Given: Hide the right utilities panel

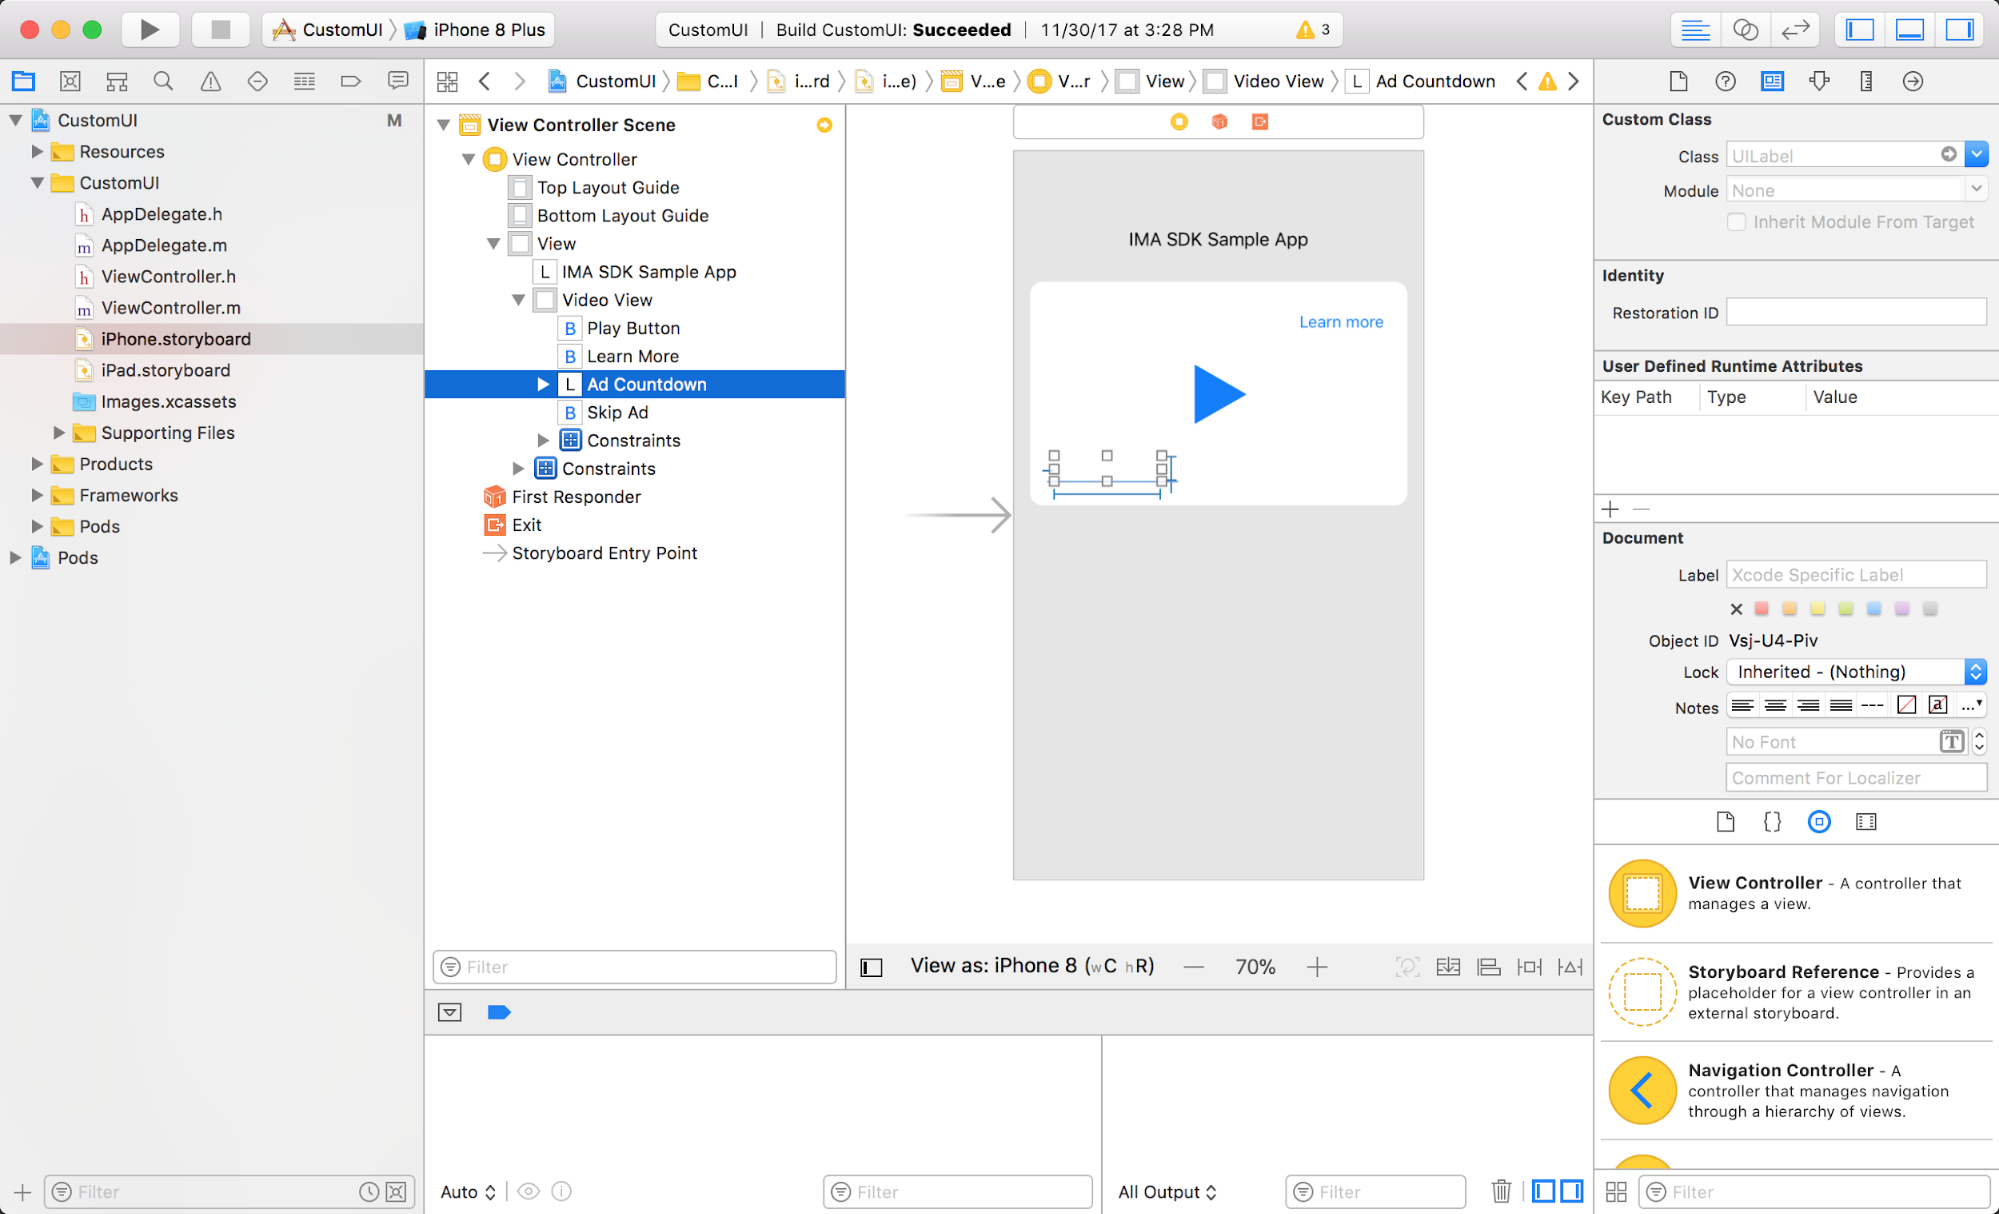Looking at the screenshot, I should click(1959, 29).
